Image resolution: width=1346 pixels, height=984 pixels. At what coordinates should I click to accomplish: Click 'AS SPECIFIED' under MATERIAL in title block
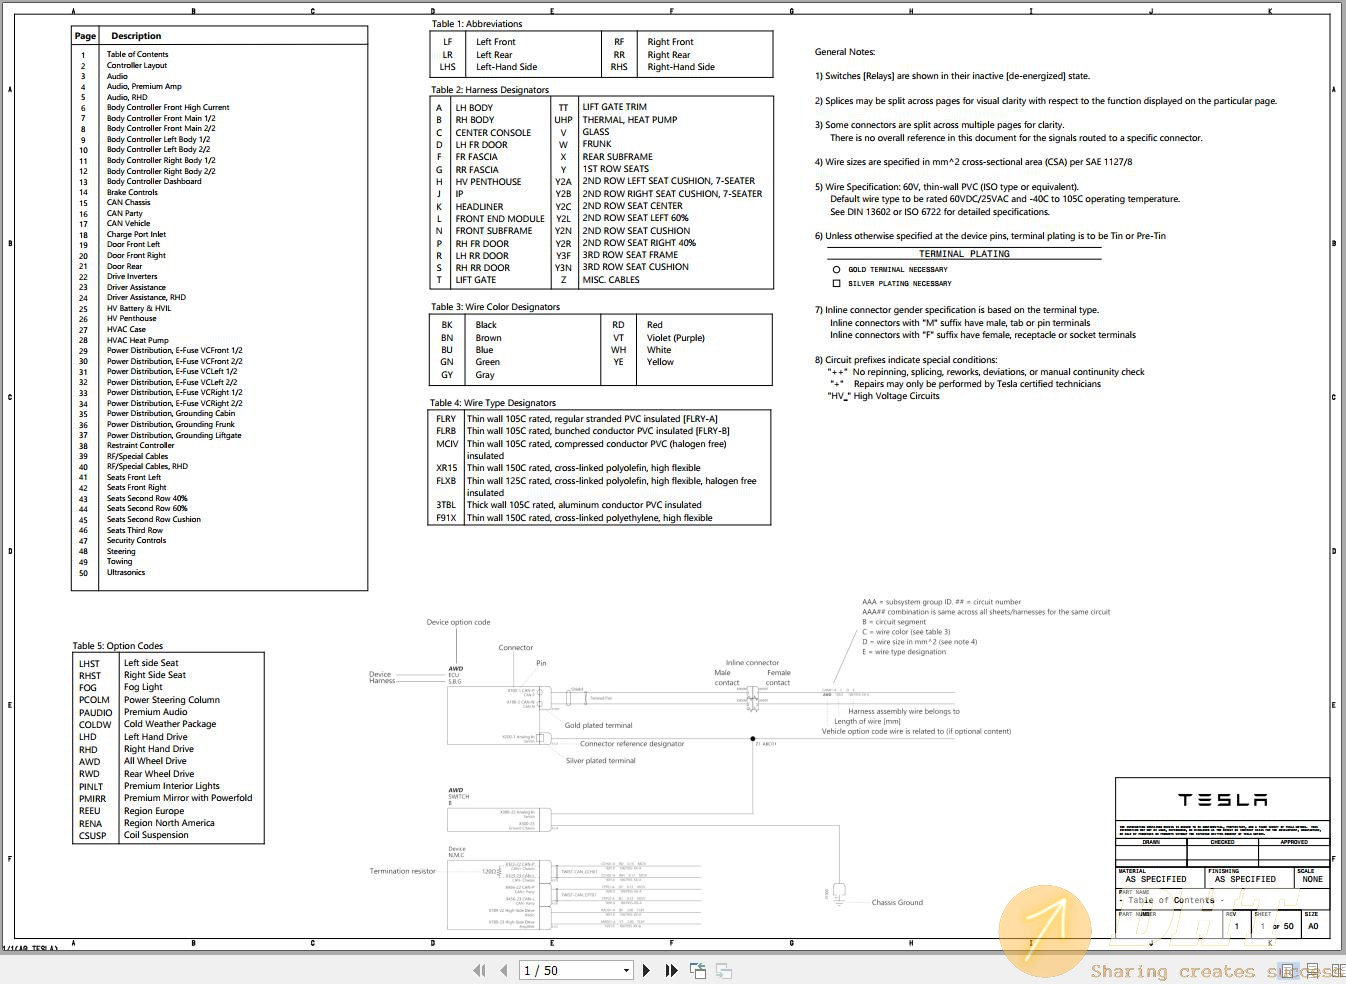point(1156,880)
